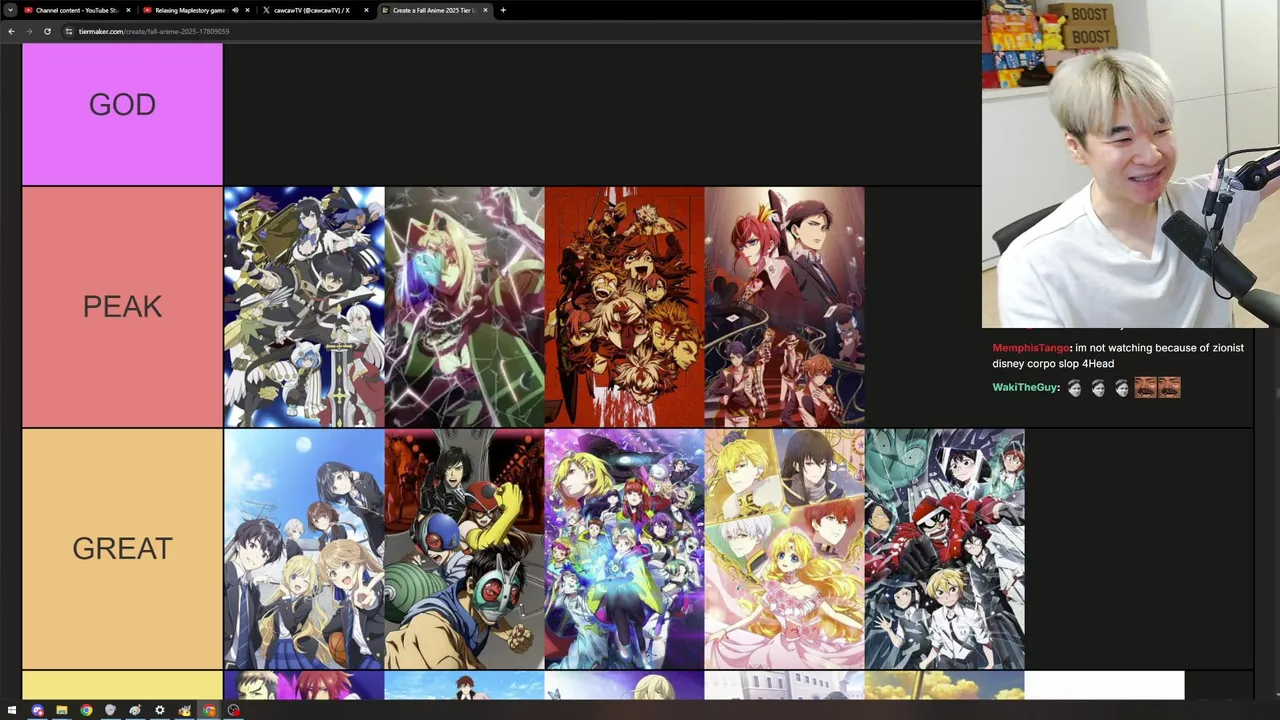Close the Channel content YouTube Studio tab

click(x=128, y=10)
